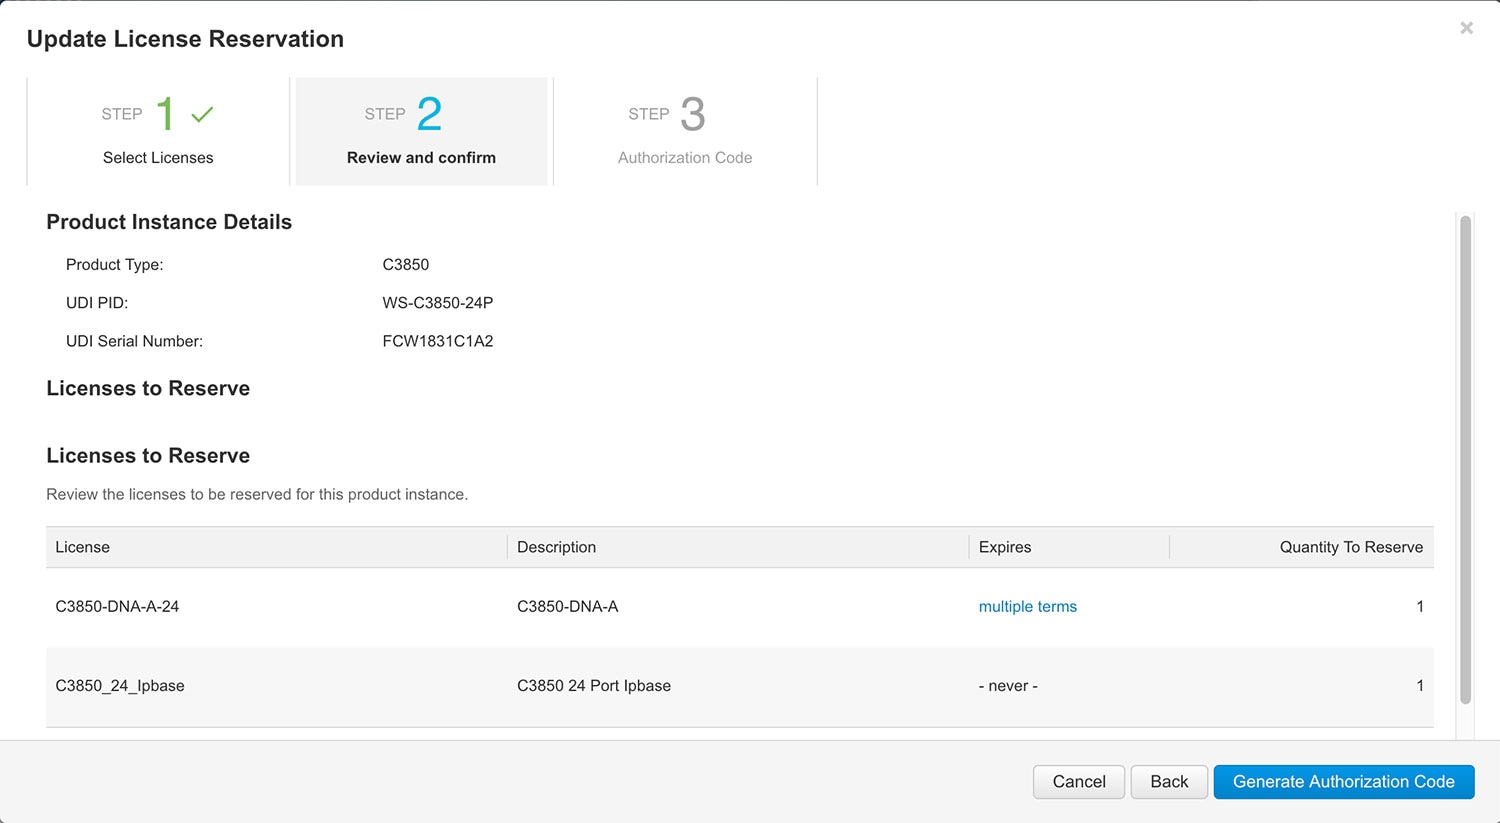Click the '- never -' expiry value
The height and width of the screenshot is (823, 1500).
pos(1008,686)
